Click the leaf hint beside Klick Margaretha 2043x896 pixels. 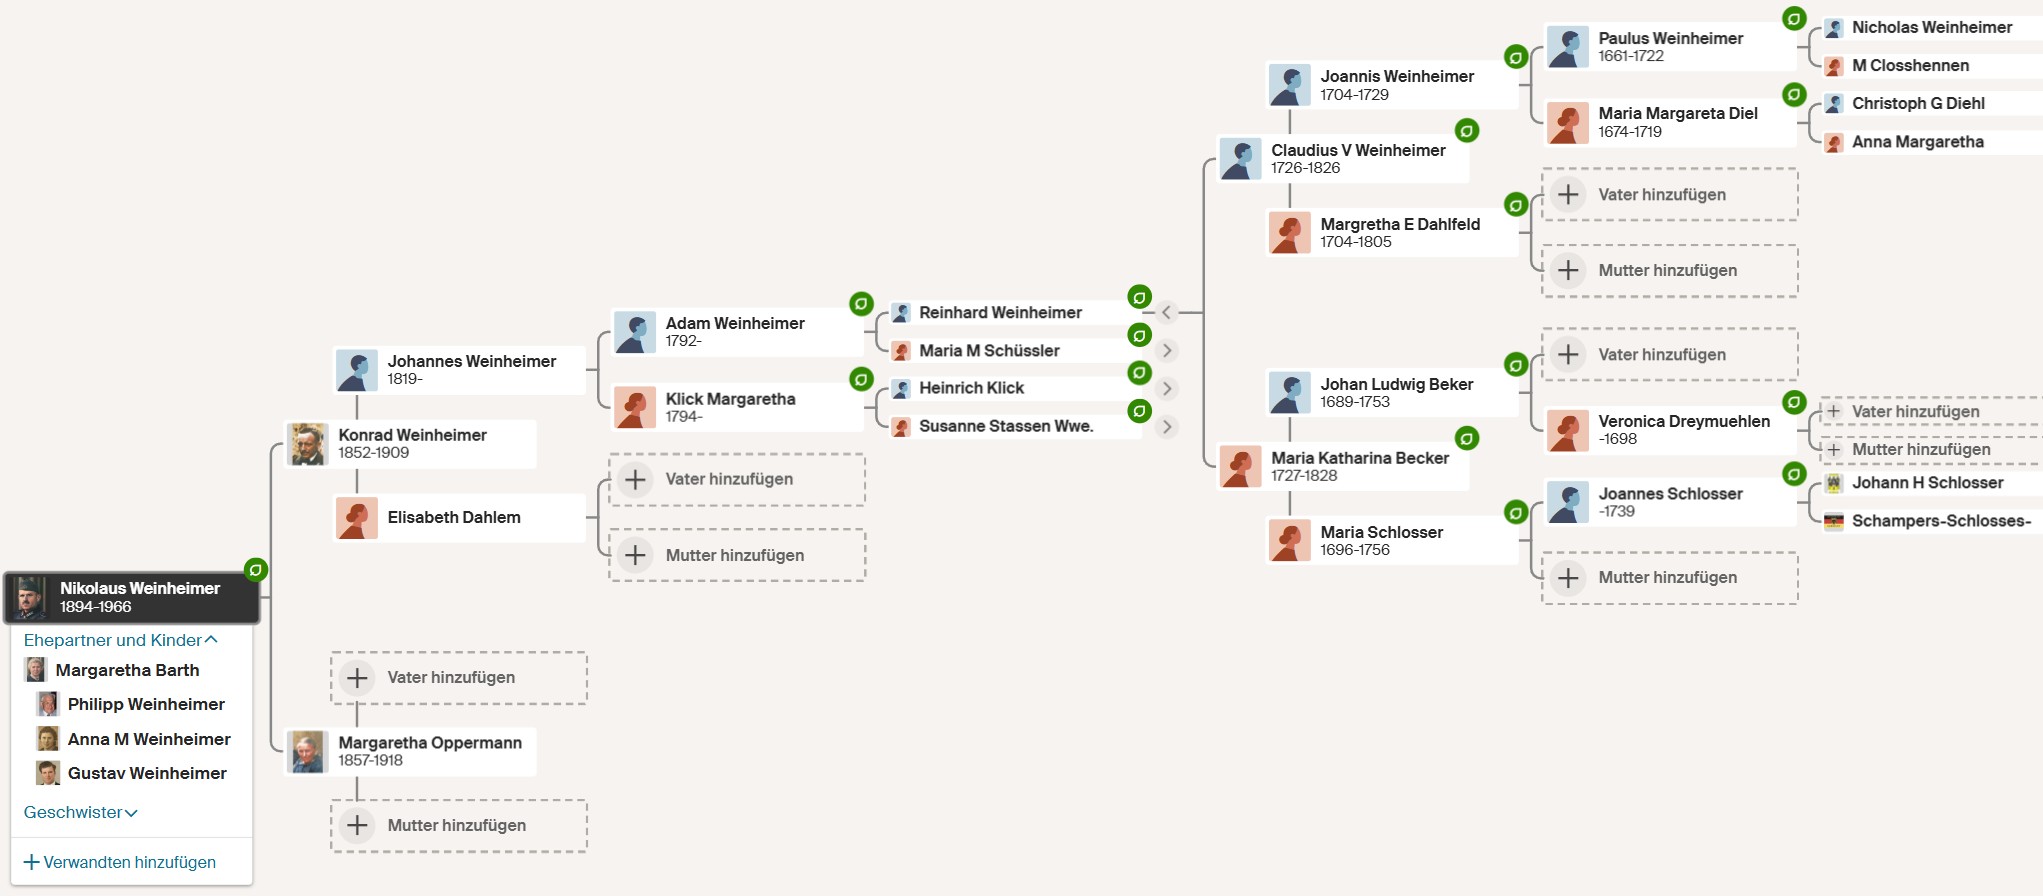coord(861,379)
